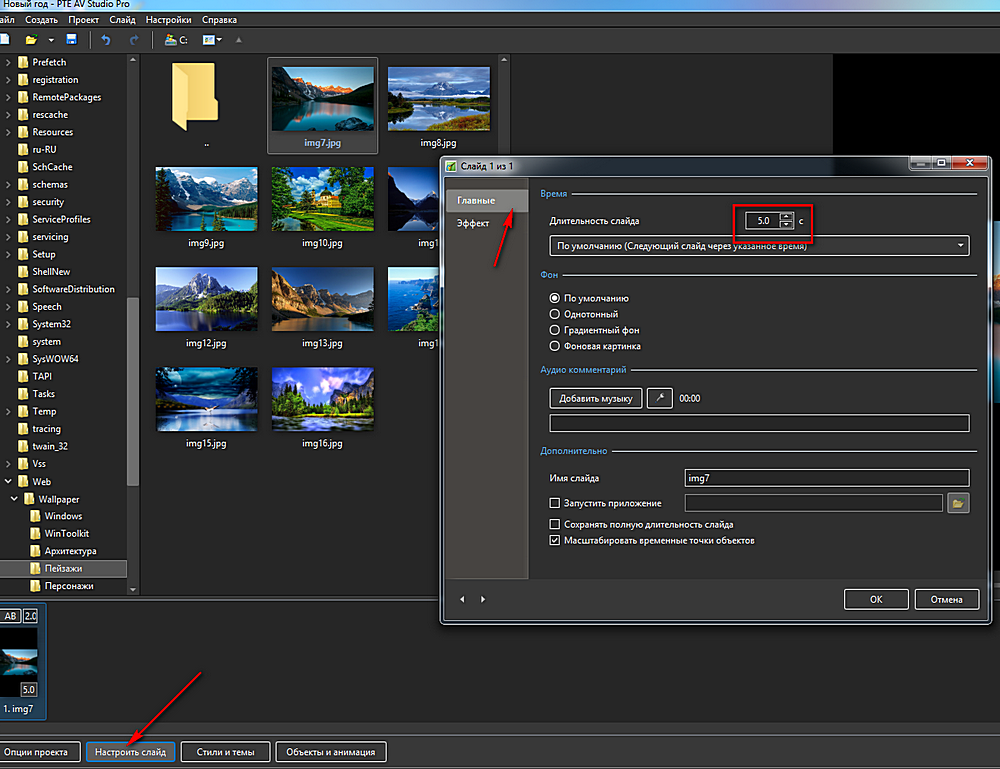1000x769 pixels.
Task: Click the Redo arrow in toolbar
Action: [134, 40]
